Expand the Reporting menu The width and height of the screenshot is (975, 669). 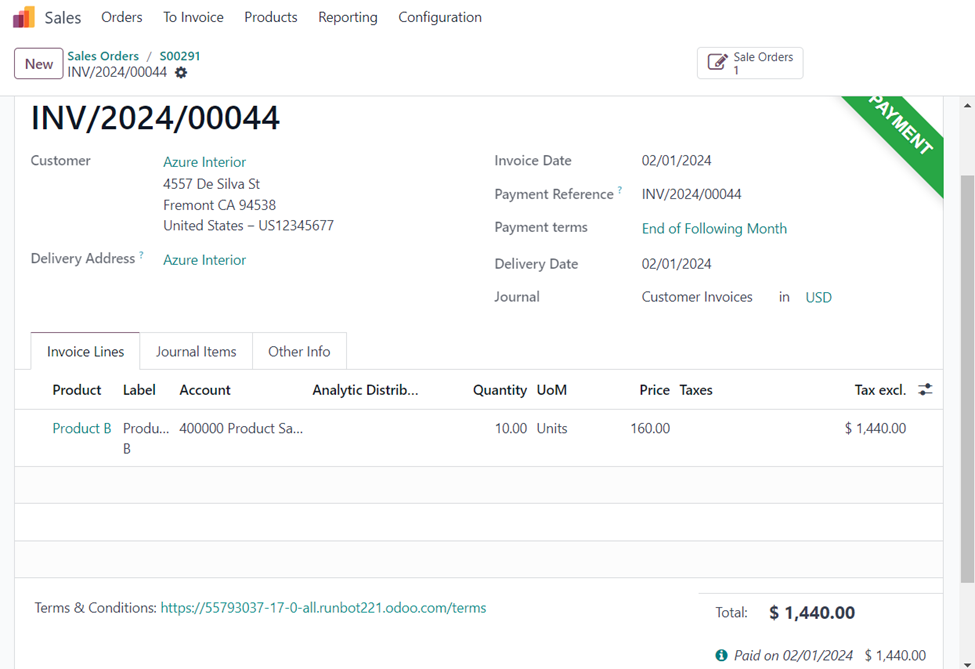pyautogui.click(x=347, y=17)
